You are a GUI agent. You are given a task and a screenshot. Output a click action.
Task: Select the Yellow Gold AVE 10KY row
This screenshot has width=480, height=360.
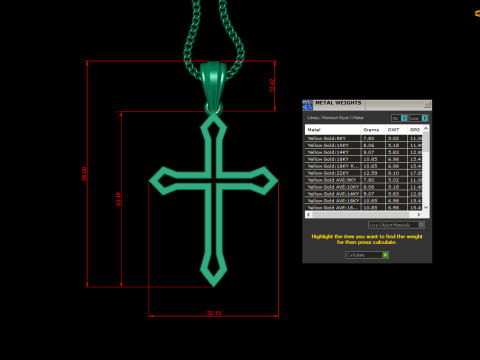coord(364,187)
